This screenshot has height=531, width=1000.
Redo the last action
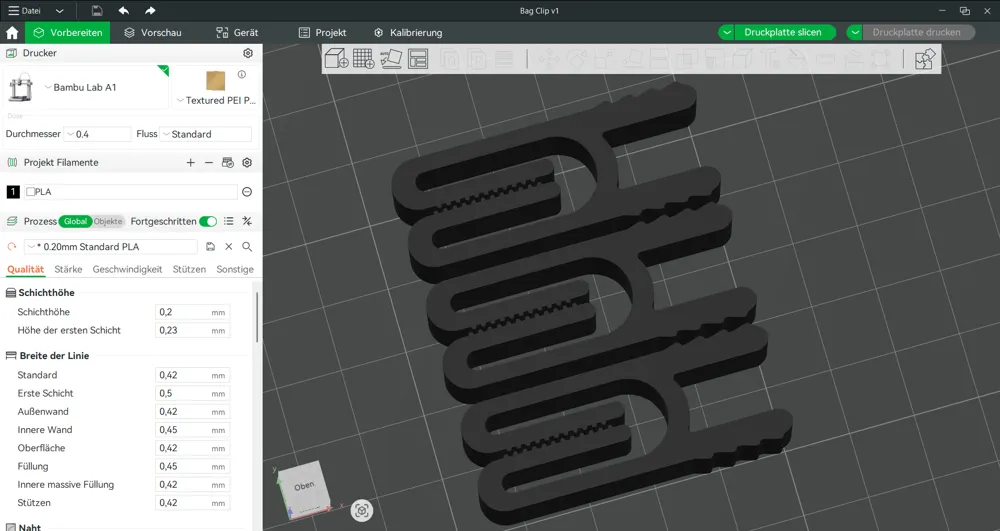150,10
